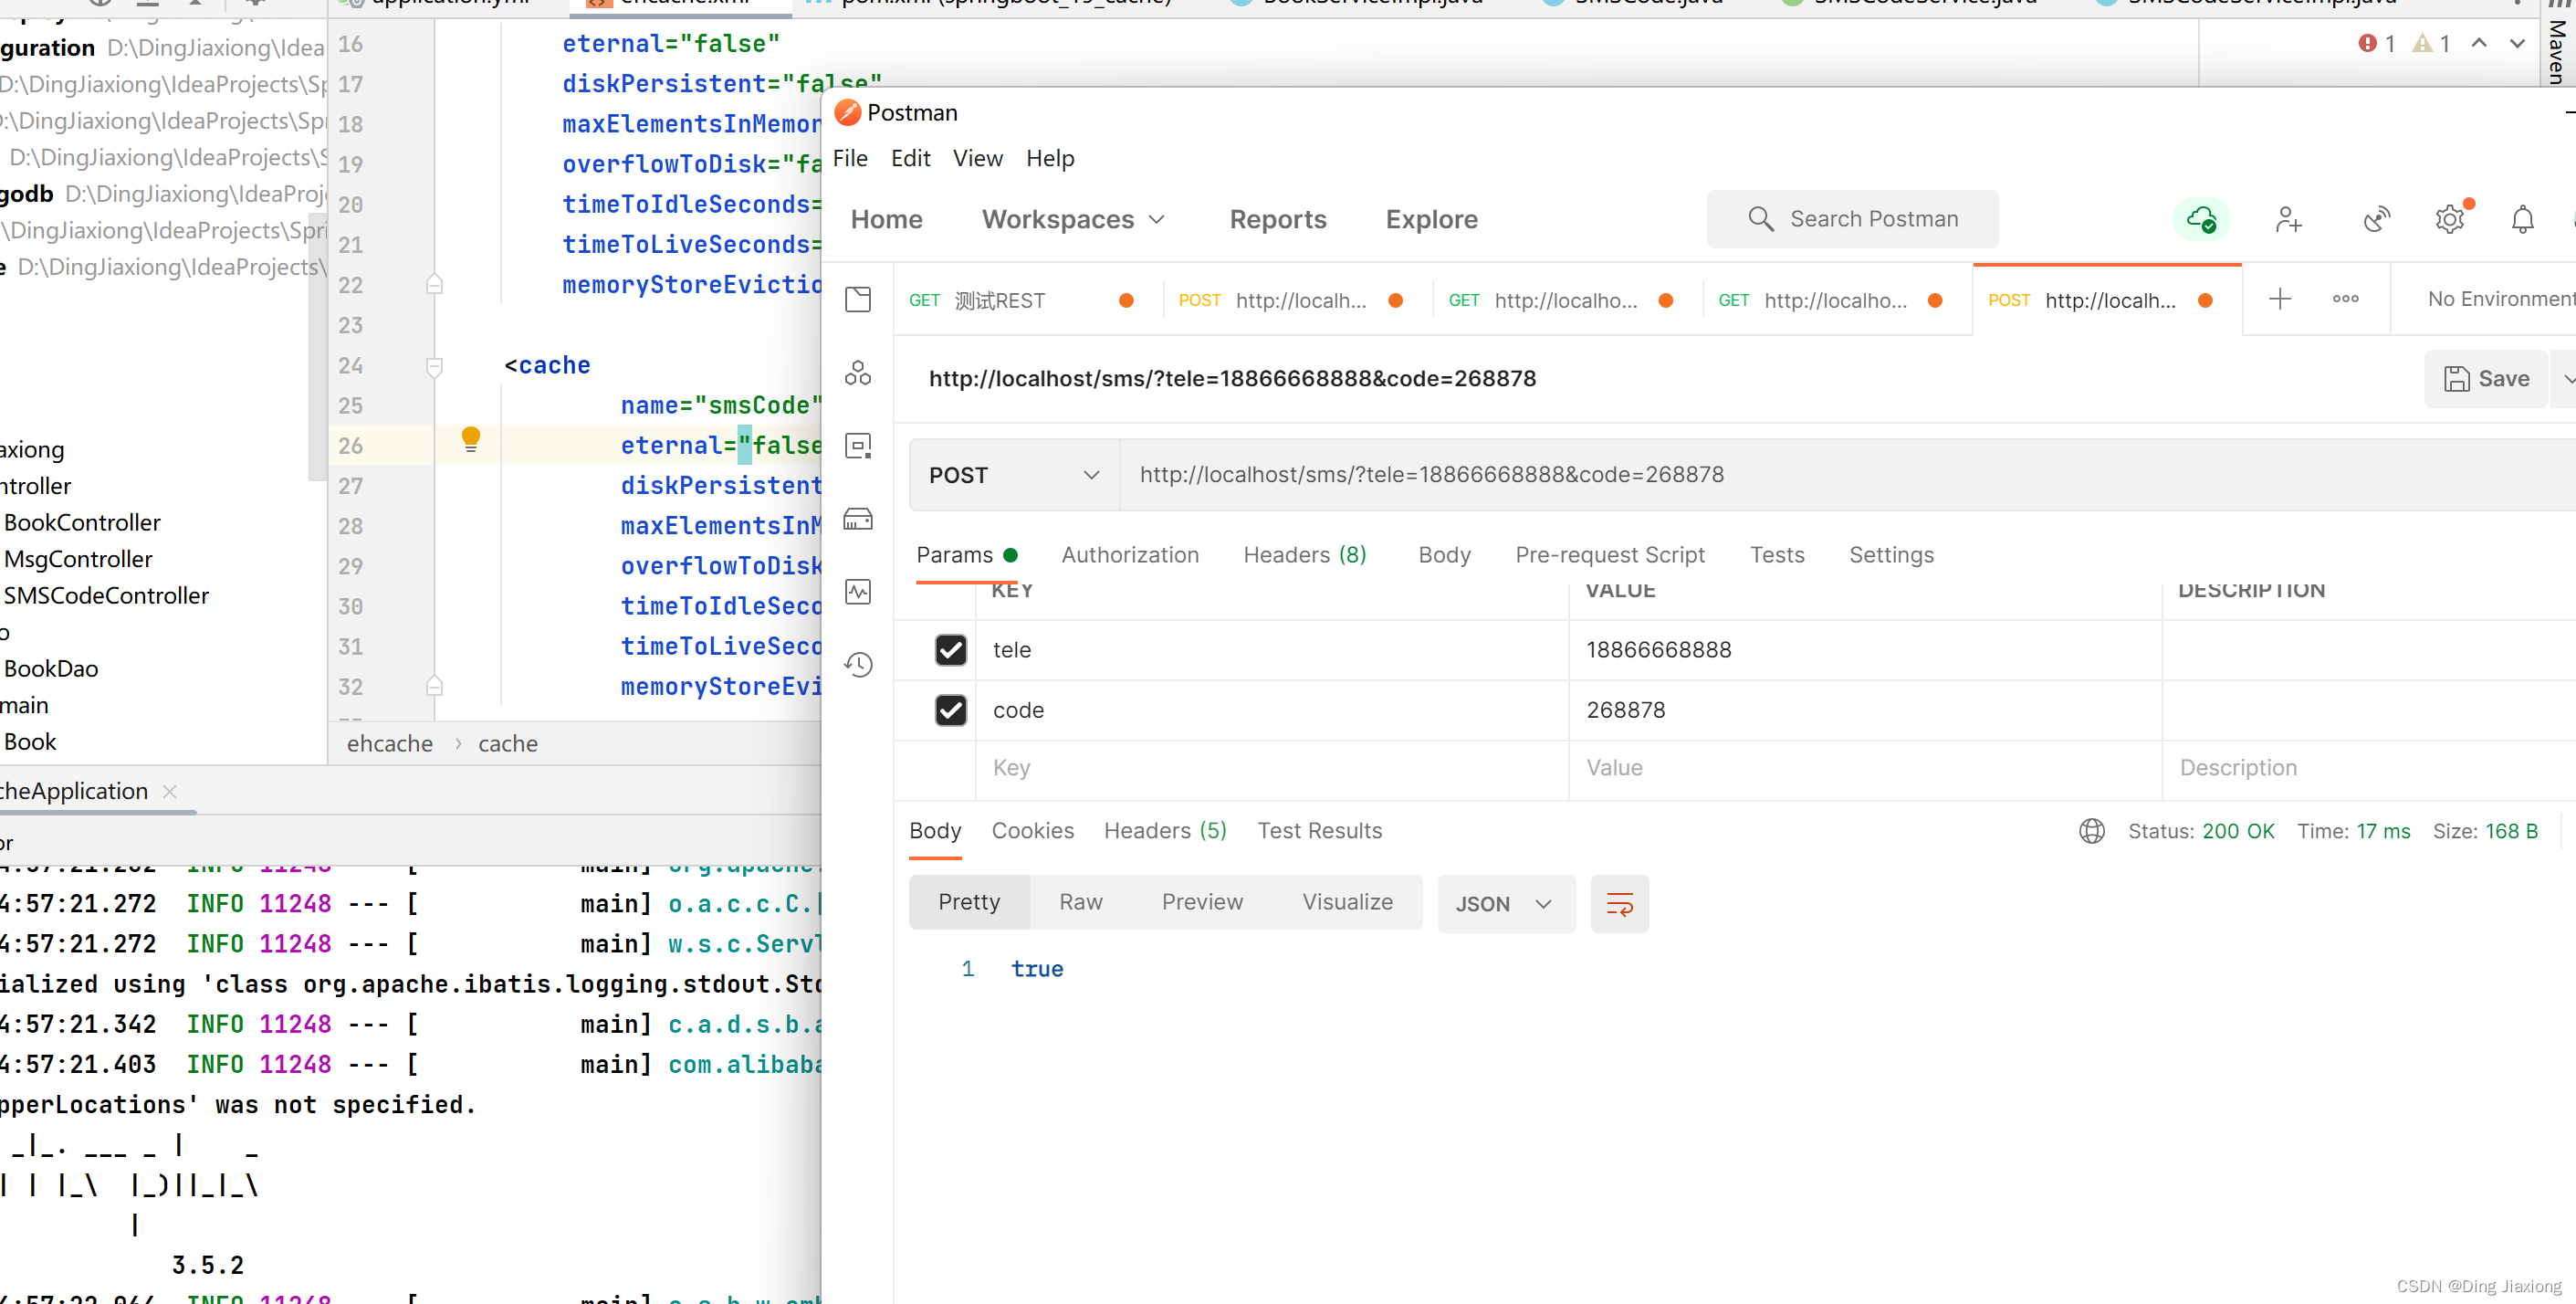Screen dimensions: 2576x1304
Task: Click the Params label to view params
Action: pyautogui.click(x=956, y=554)
